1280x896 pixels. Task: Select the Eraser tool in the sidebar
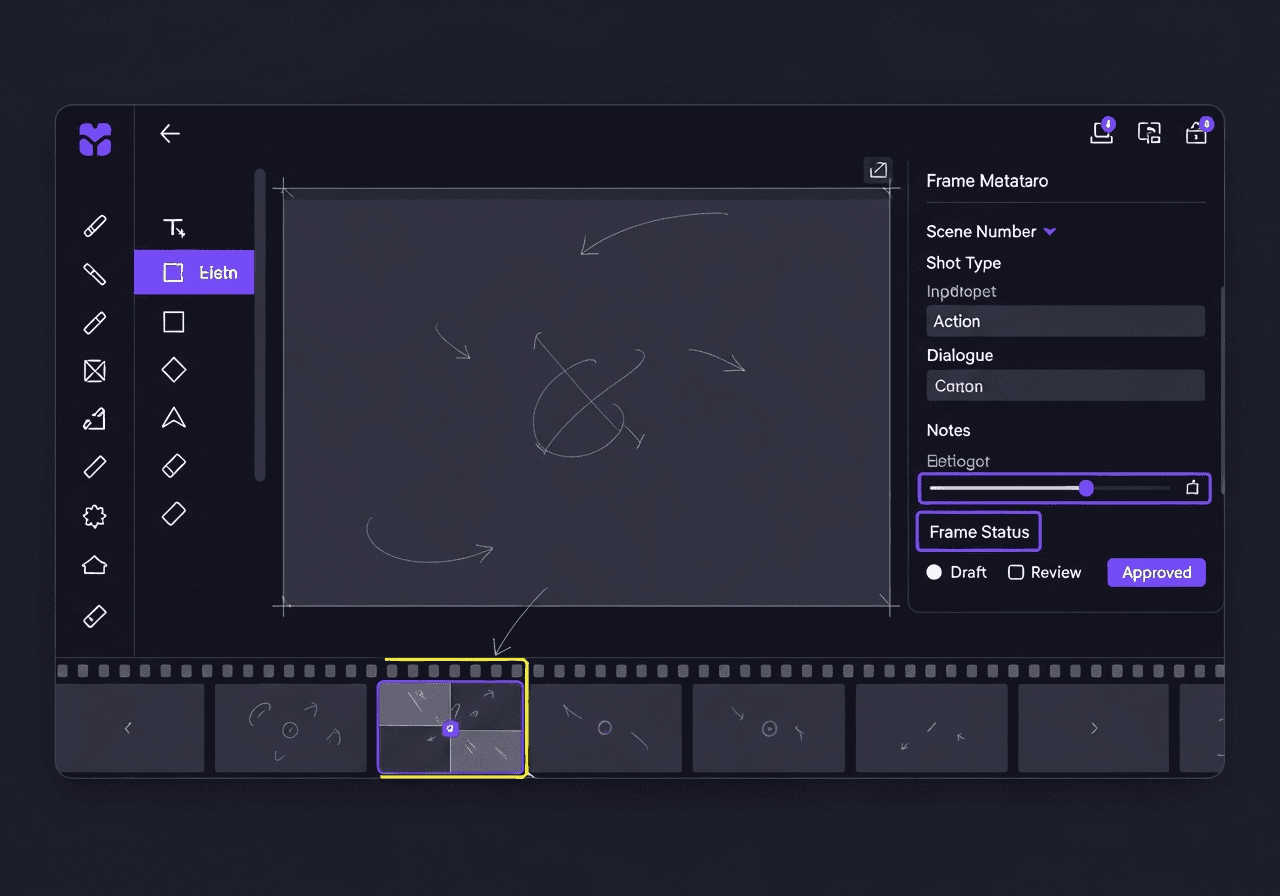(x=94, y=615)
